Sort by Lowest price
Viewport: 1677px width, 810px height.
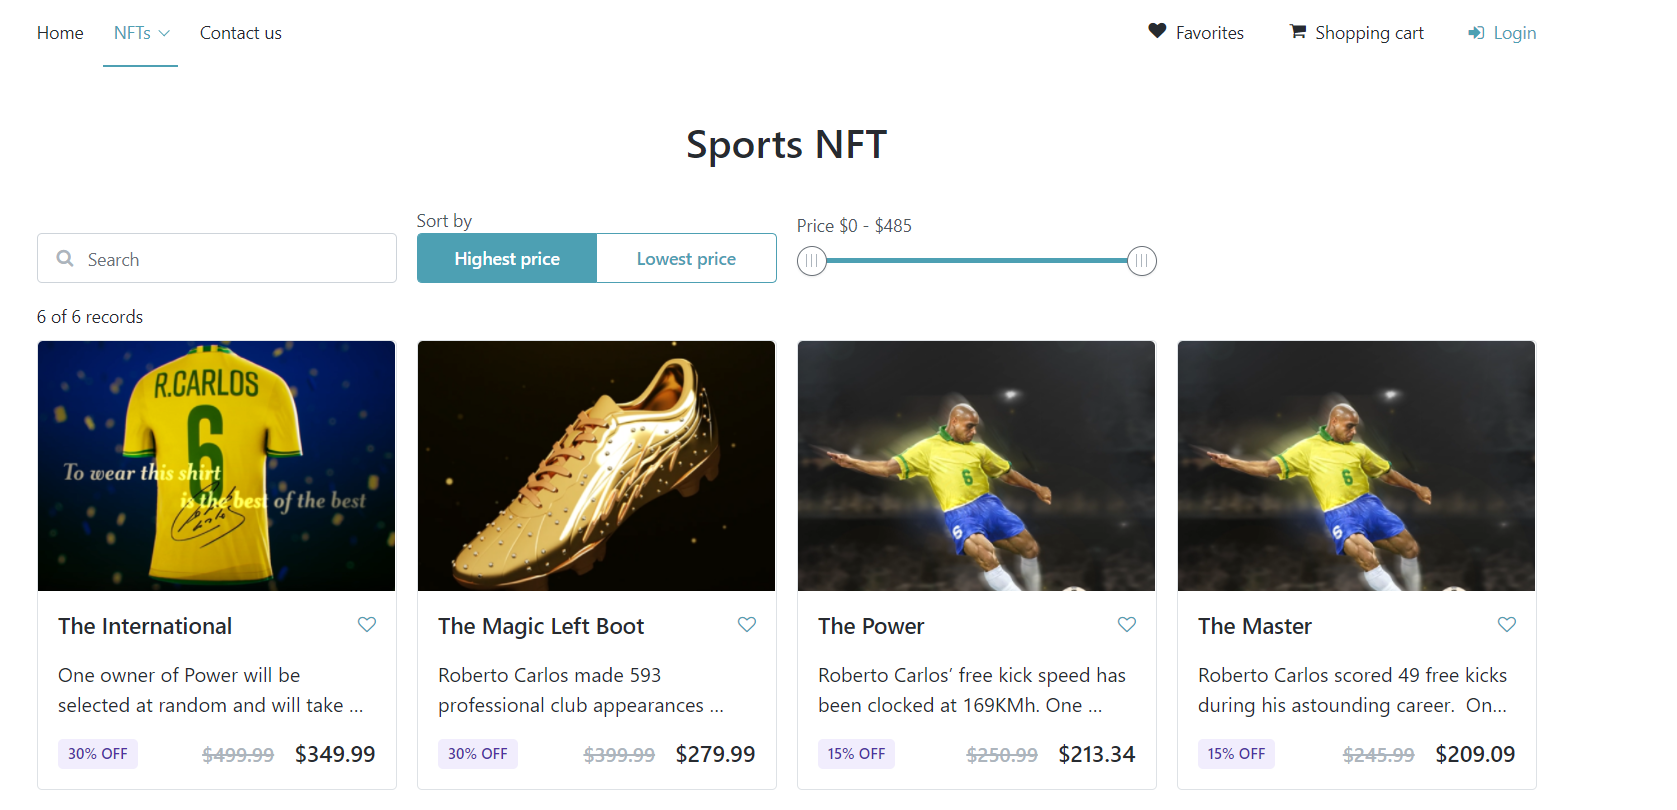(686, 259)
